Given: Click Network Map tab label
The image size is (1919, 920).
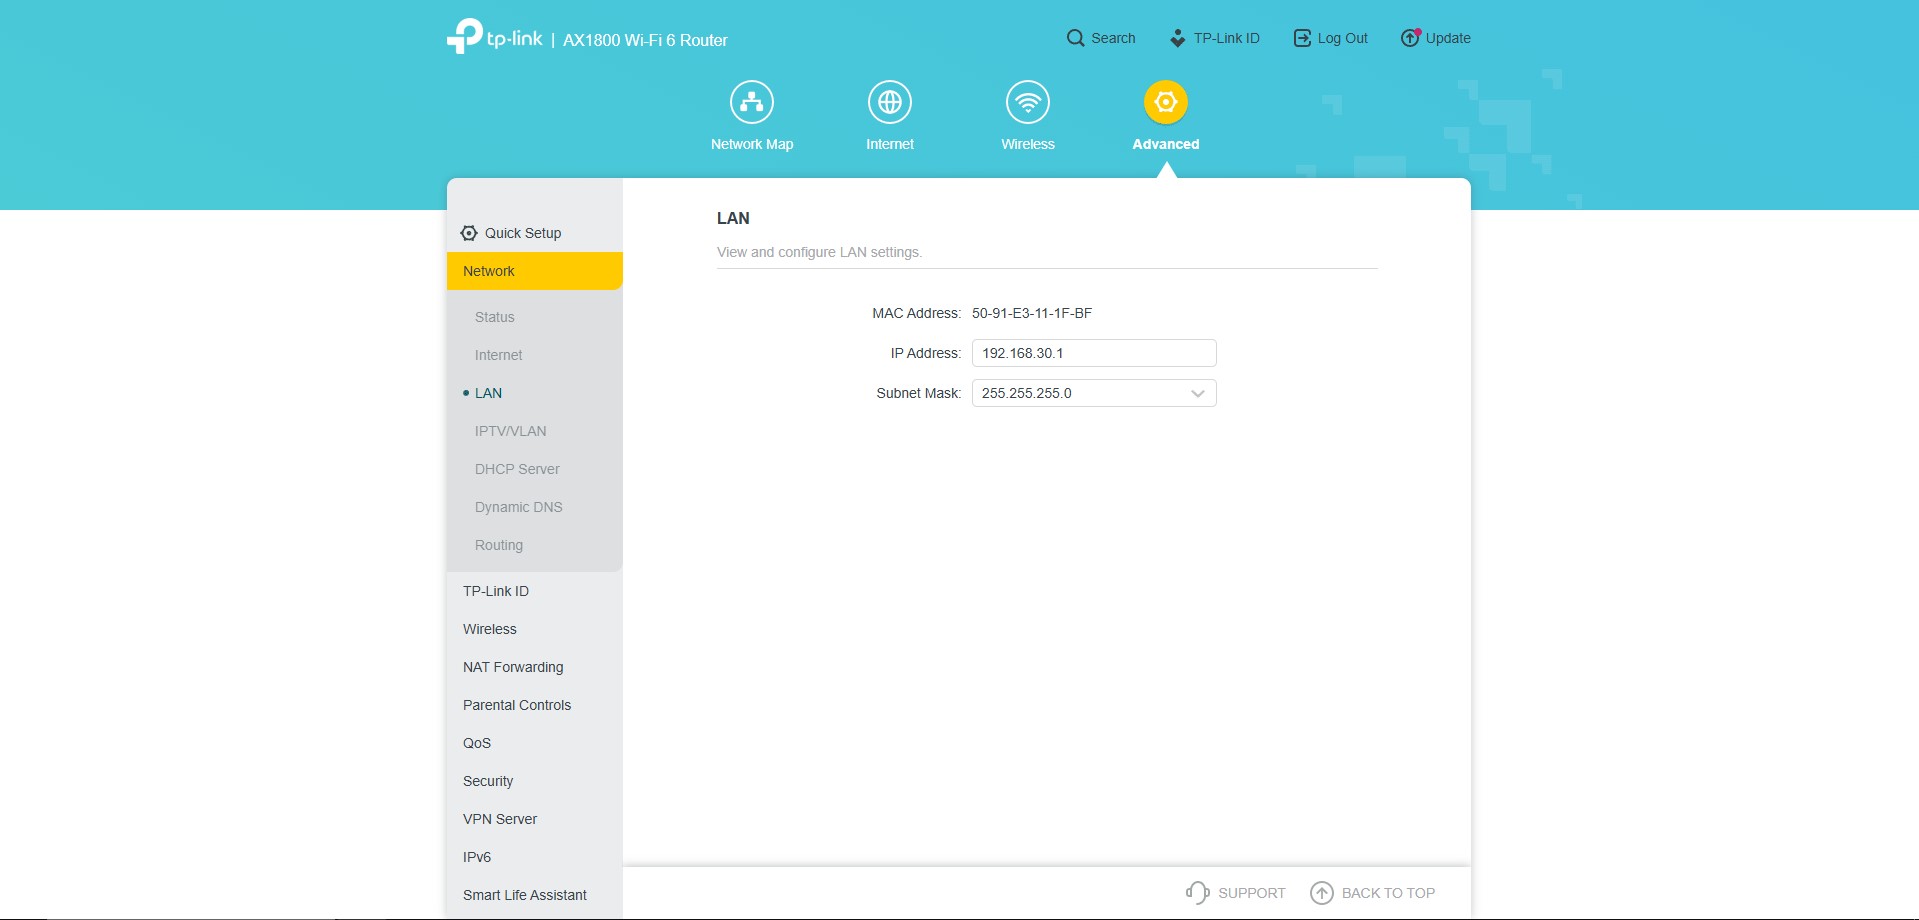Looking at the screenshot, I should 752,144.
